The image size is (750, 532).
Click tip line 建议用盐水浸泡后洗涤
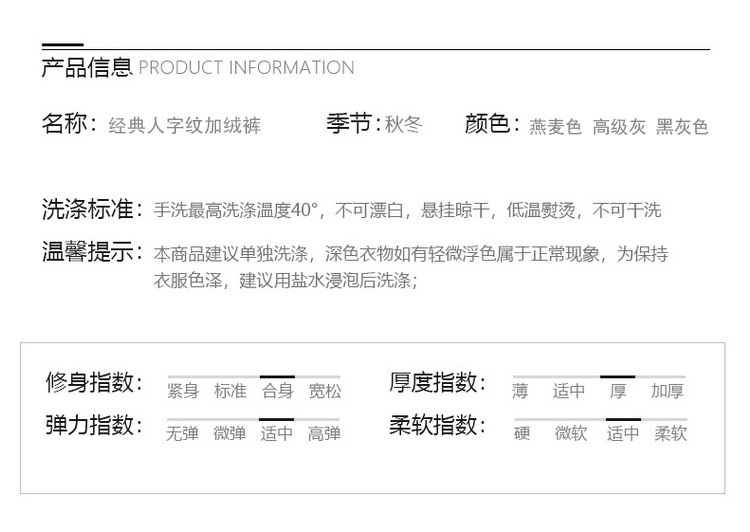tap(325, 280)
